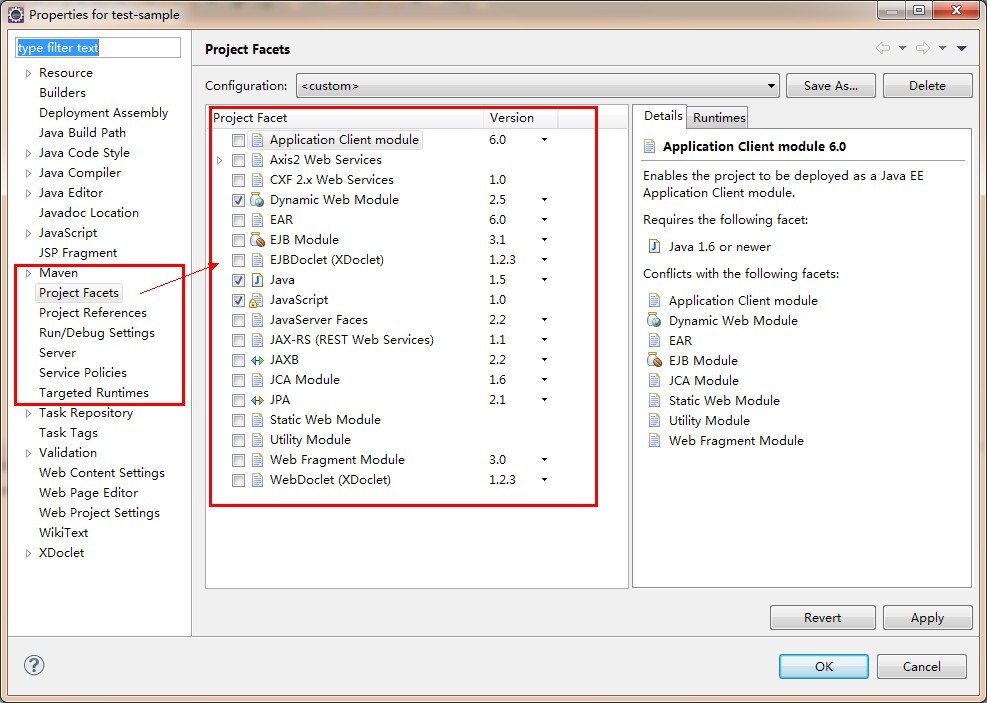Expand the Axis2 Web Services node
The width and height of the screenshot is (987, 703).
pyautogui.click(x=220, y=160)
